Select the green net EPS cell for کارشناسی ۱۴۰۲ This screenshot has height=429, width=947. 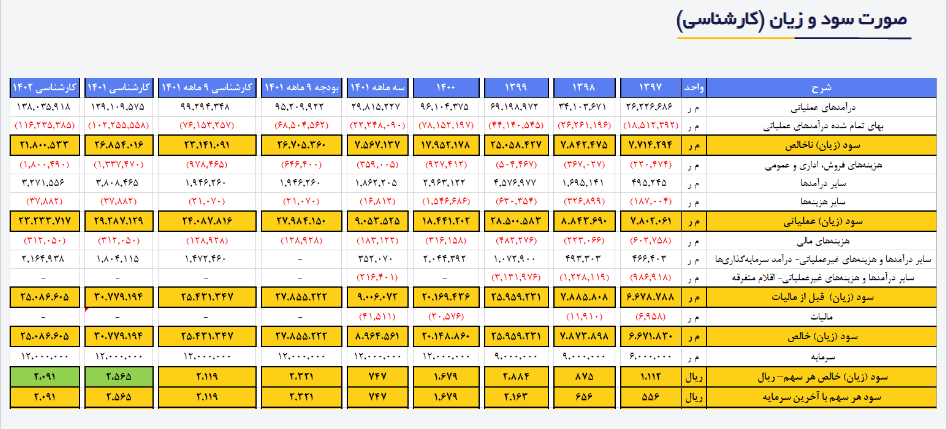[x=47, y=377]
